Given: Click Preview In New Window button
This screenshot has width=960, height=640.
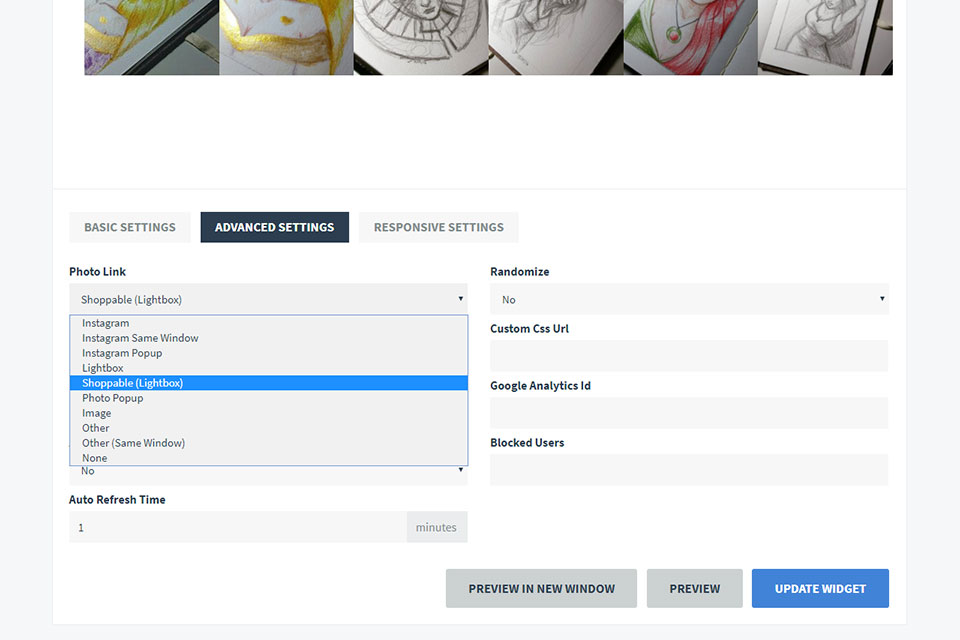Looking at the screenshot, I should (x=541, y=589).
